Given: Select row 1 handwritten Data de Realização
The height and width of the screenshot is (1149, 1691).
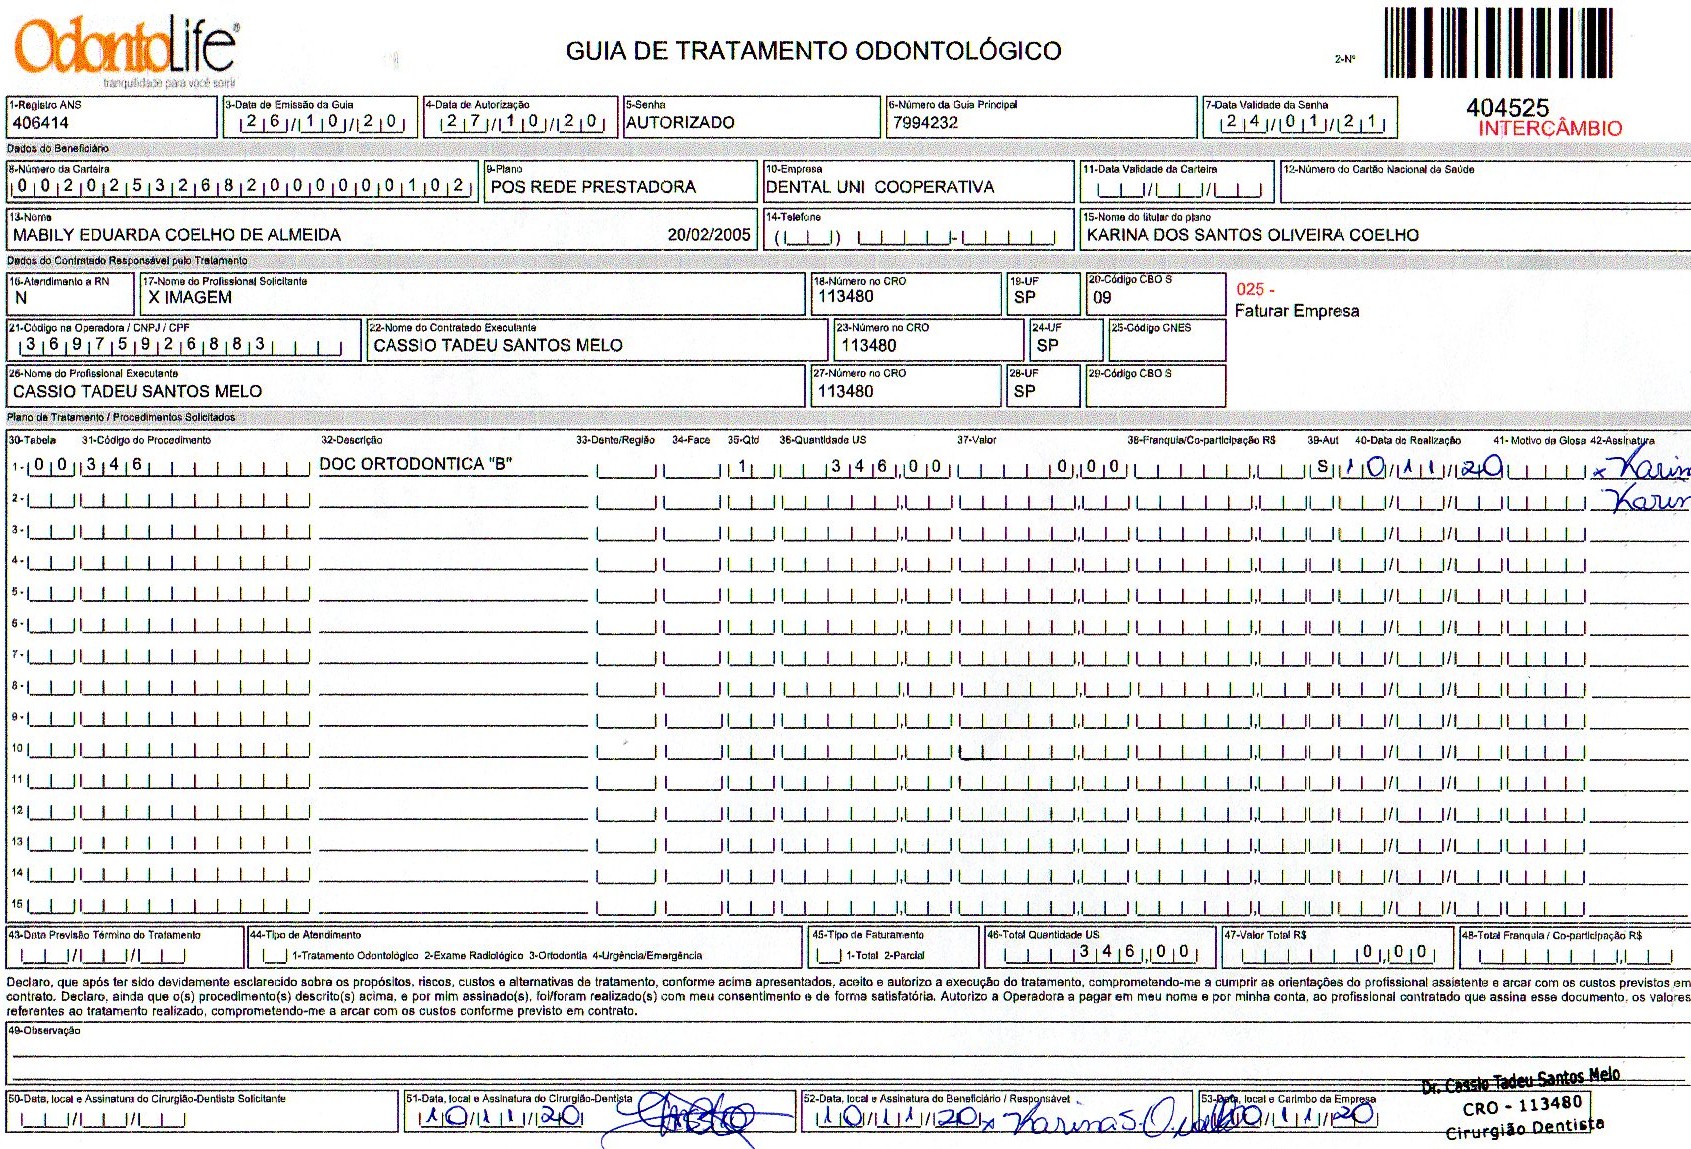Looking at the screenshot, I should coord(1422,466).
